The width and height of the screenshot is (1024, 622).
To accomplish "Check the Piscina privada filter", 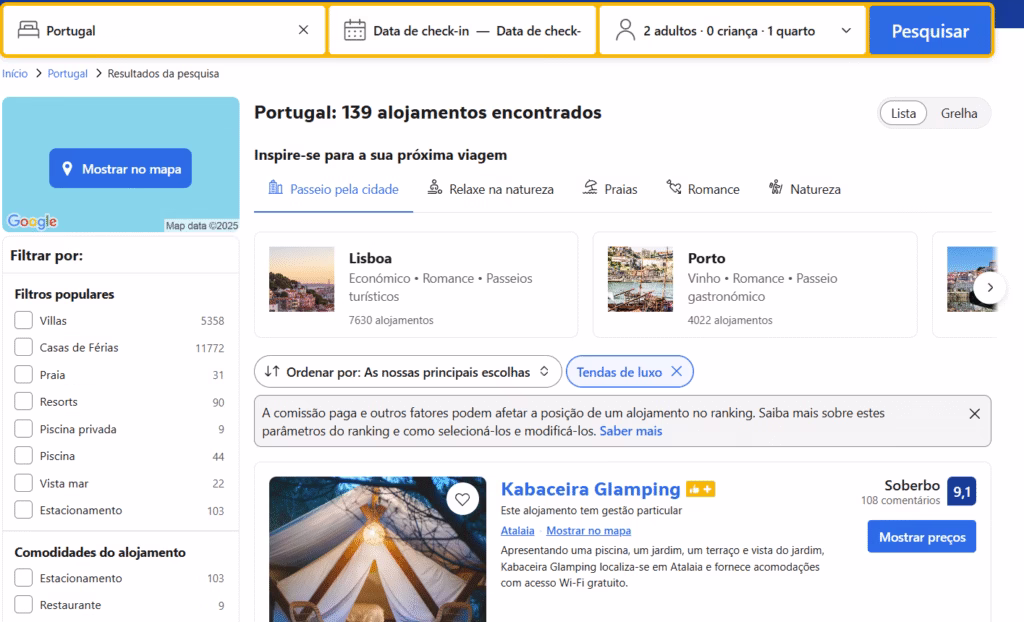I will 24,429.
